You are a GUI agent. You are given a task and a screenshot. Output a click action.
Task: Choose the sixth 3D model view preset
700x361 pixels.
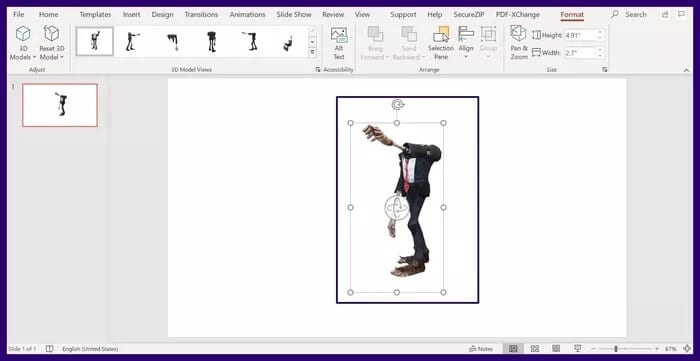(288, 41)
